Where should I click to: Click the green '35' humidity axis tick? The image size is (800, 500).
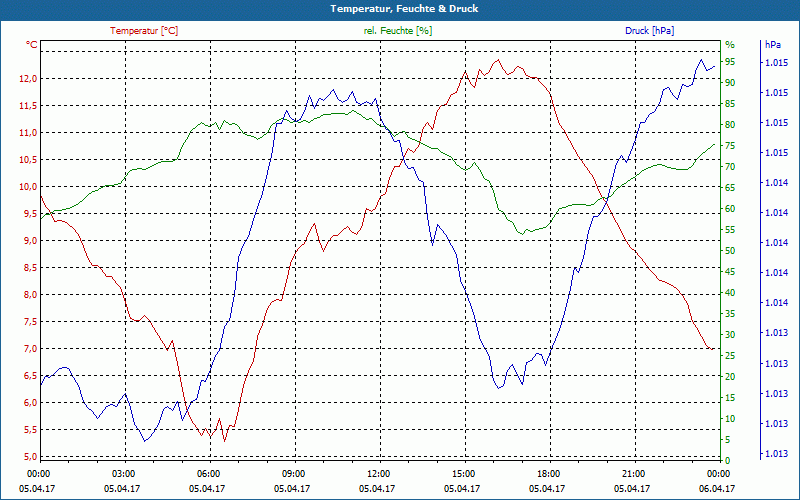730,314
